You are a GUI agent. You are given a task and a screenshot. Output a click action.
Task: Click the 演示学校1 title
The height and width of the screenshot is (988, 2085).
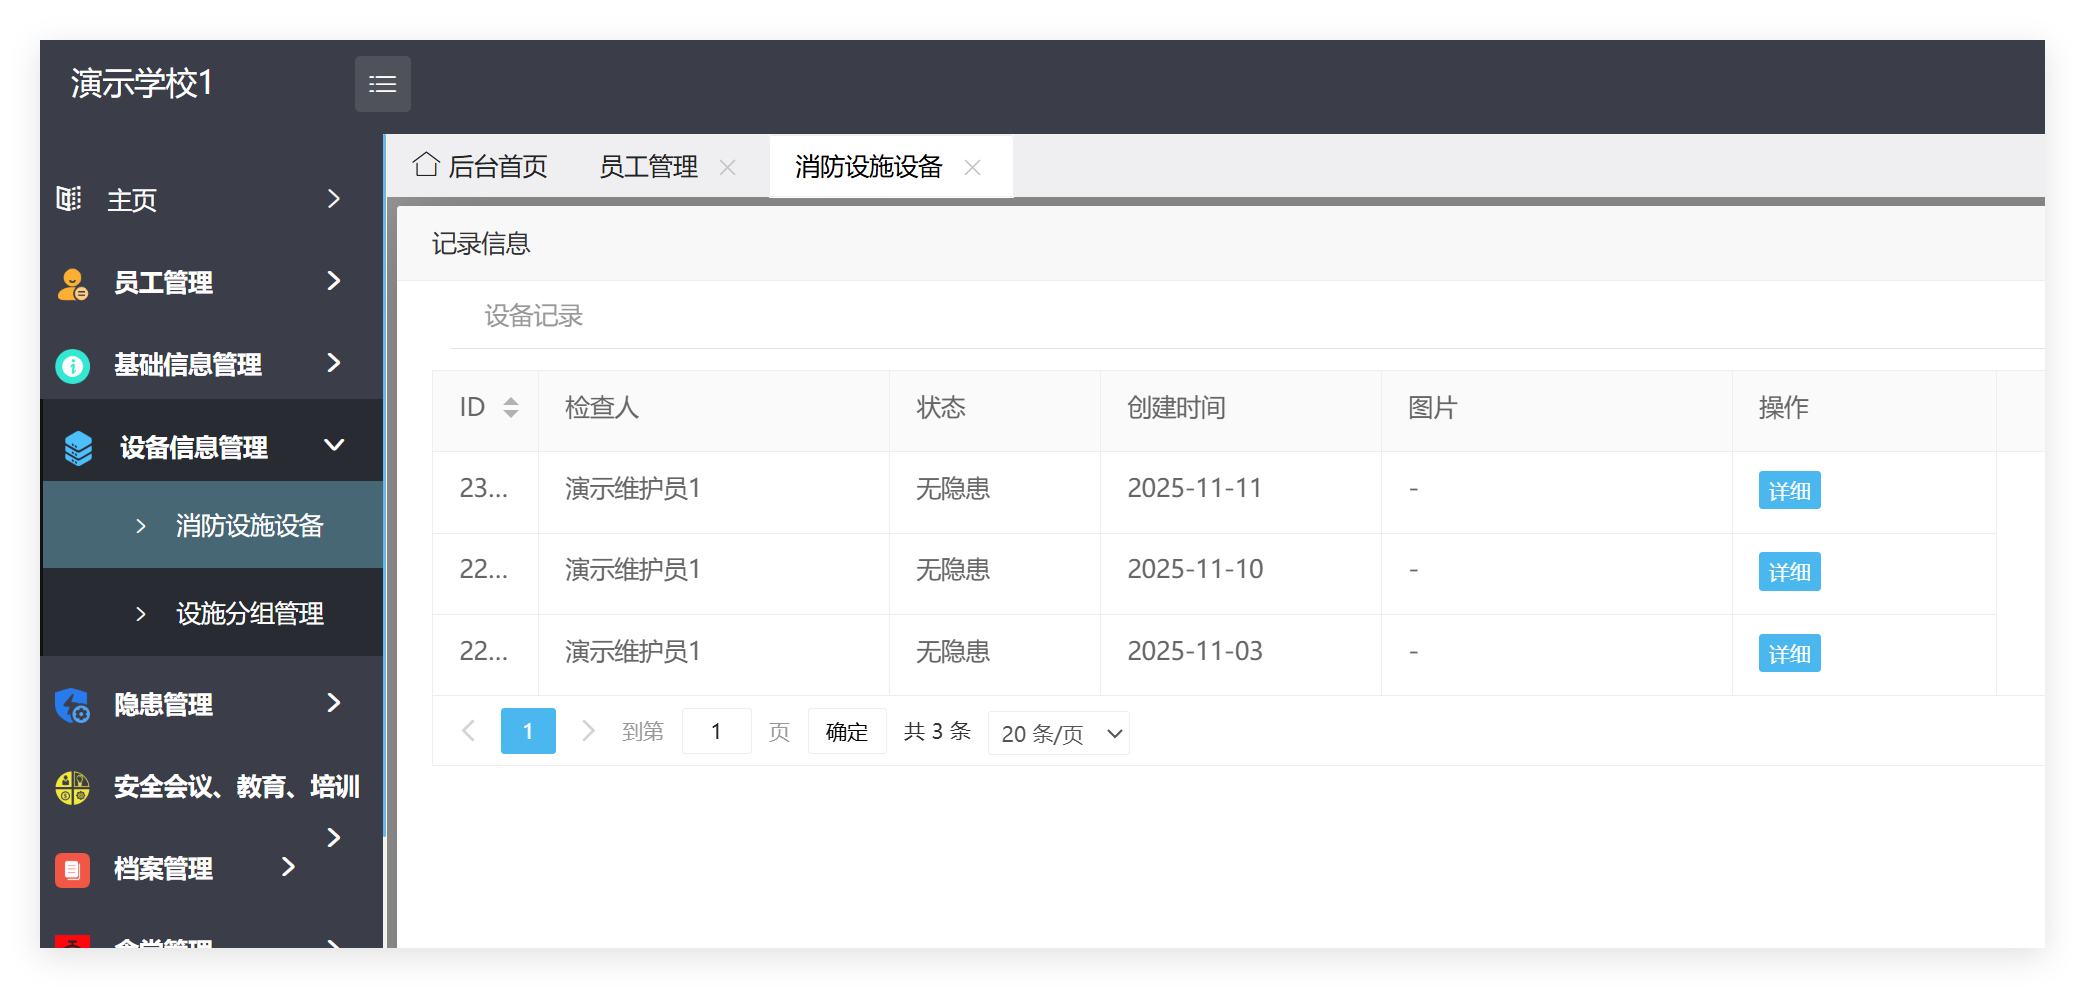(x=142, y=83)
